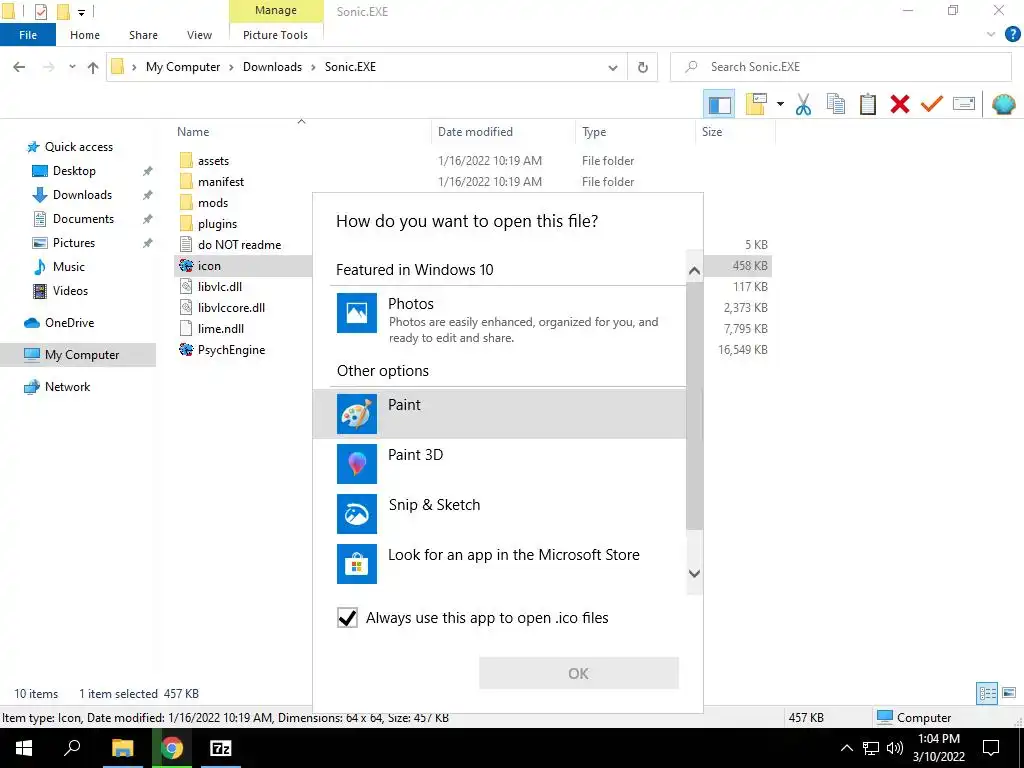1024x768 pixels.
Task: Open the Windows Start menu
Action: click(x=24, y=748)
